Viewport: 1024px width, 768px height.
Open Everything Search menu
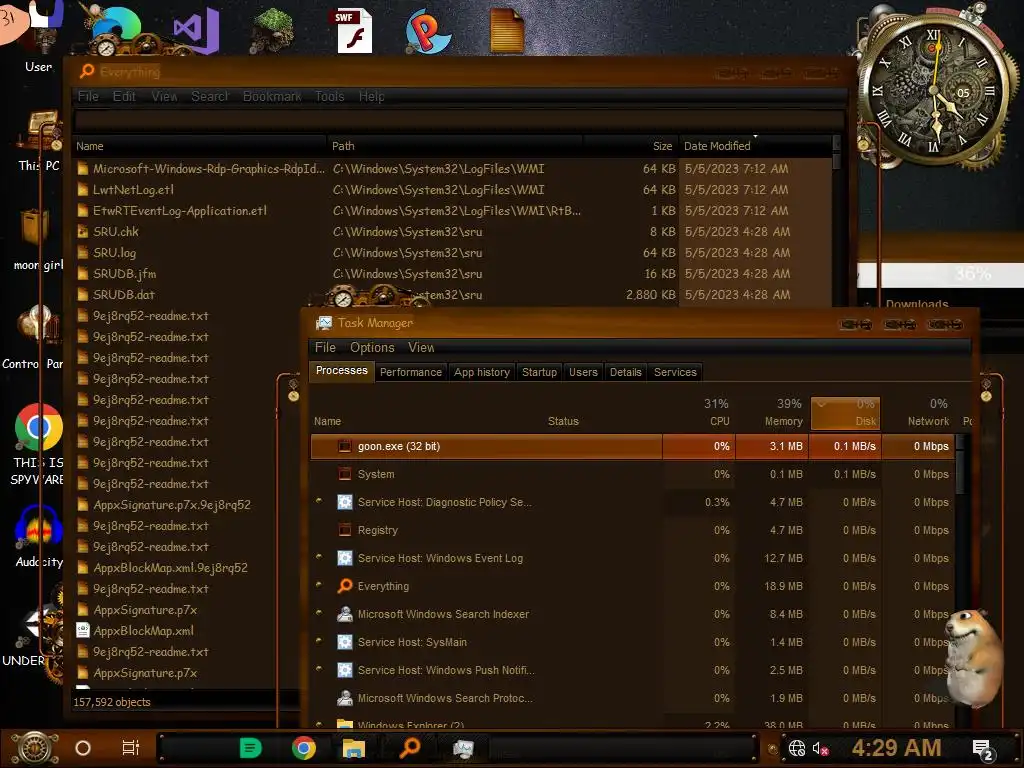tap(210, 97)
